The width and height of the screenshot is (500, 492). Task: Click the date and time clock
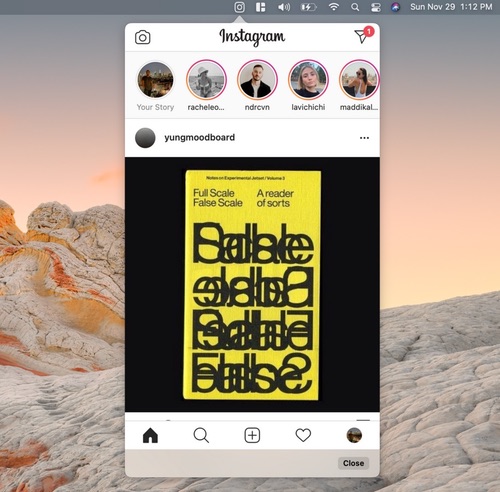point(451,7)
